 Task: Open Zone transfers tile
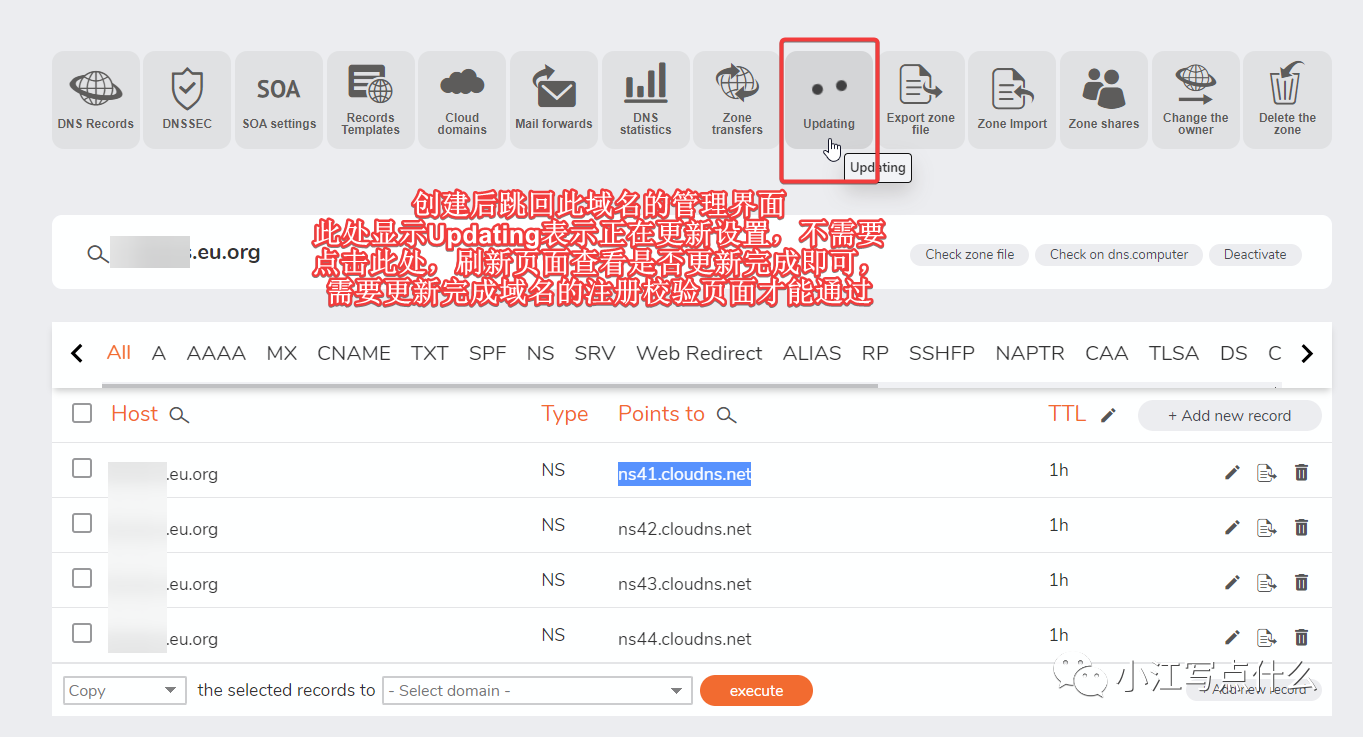pyautogui.click(x=737, y=100)
